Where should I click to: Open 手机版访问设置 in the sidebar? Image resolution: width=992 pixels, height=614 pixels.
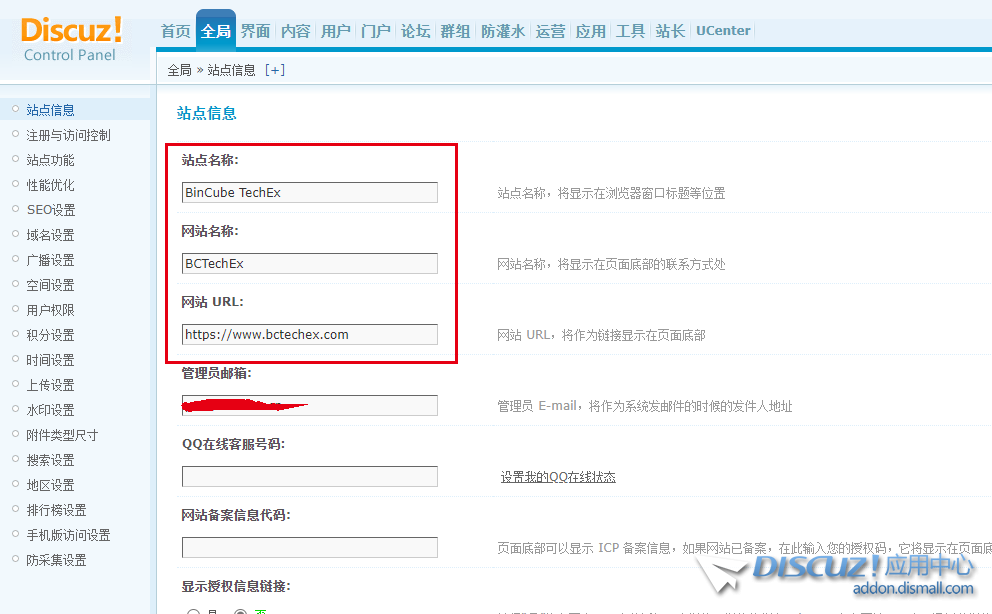pyautogui.click(x=68, y=535)
